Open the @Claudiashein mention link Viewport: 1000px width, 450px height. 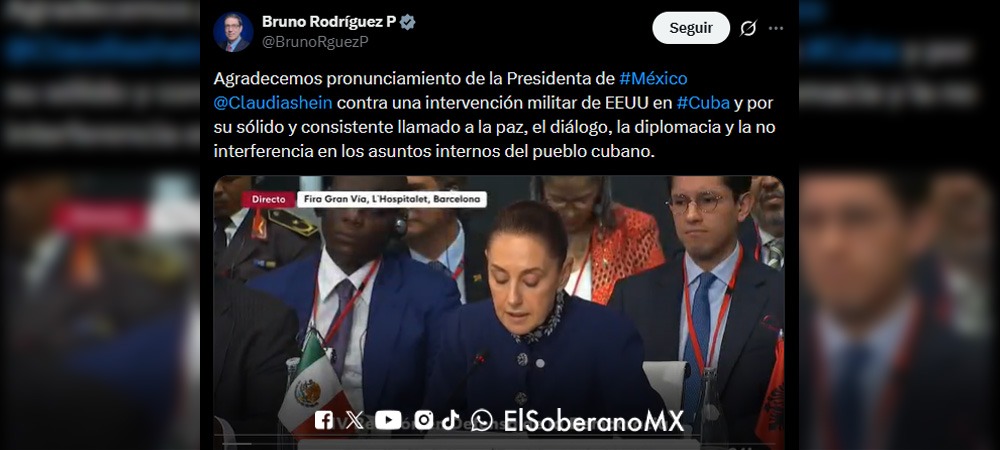273,103
